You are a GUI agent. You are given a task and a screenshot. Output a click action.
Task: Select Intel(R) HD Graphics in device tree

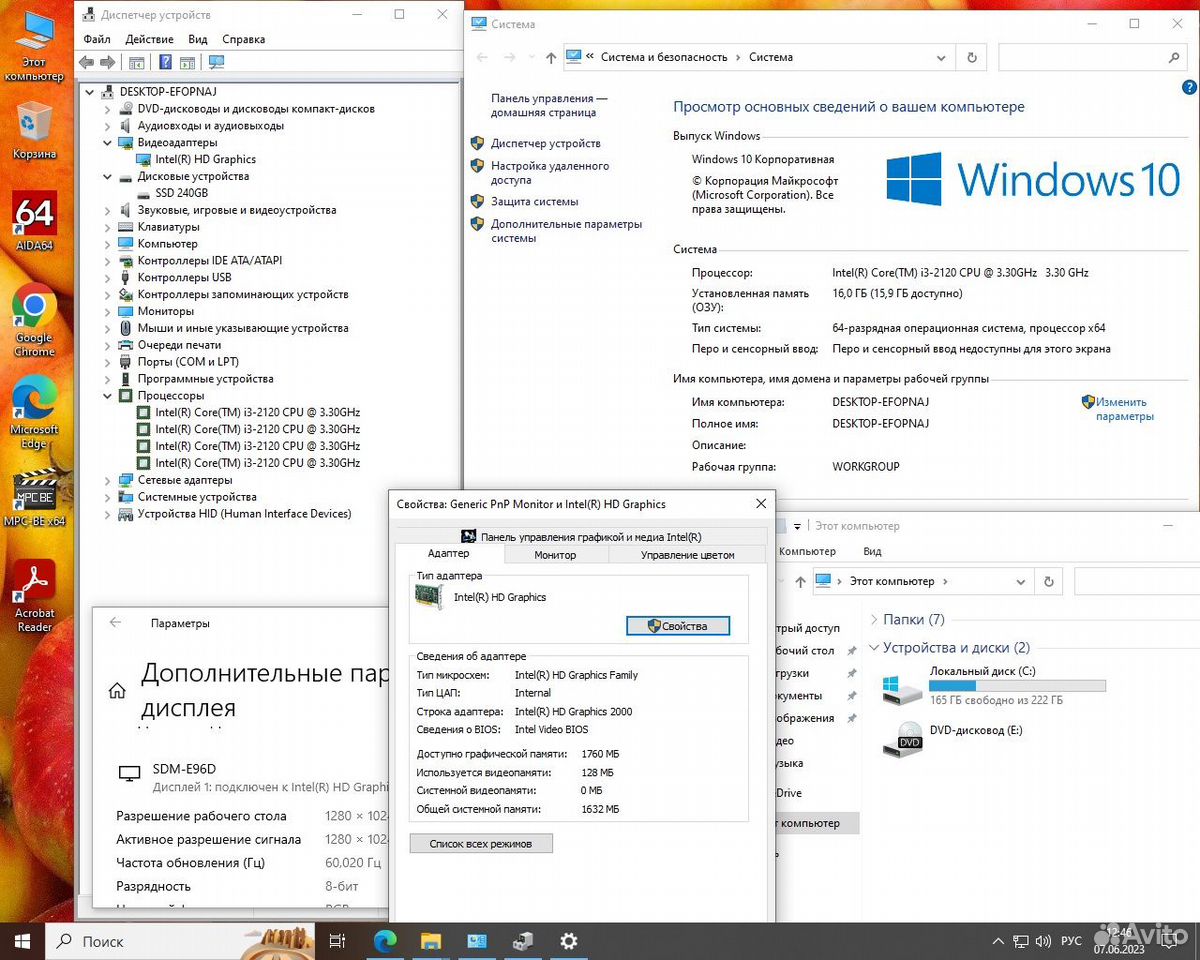pos(205,159)
